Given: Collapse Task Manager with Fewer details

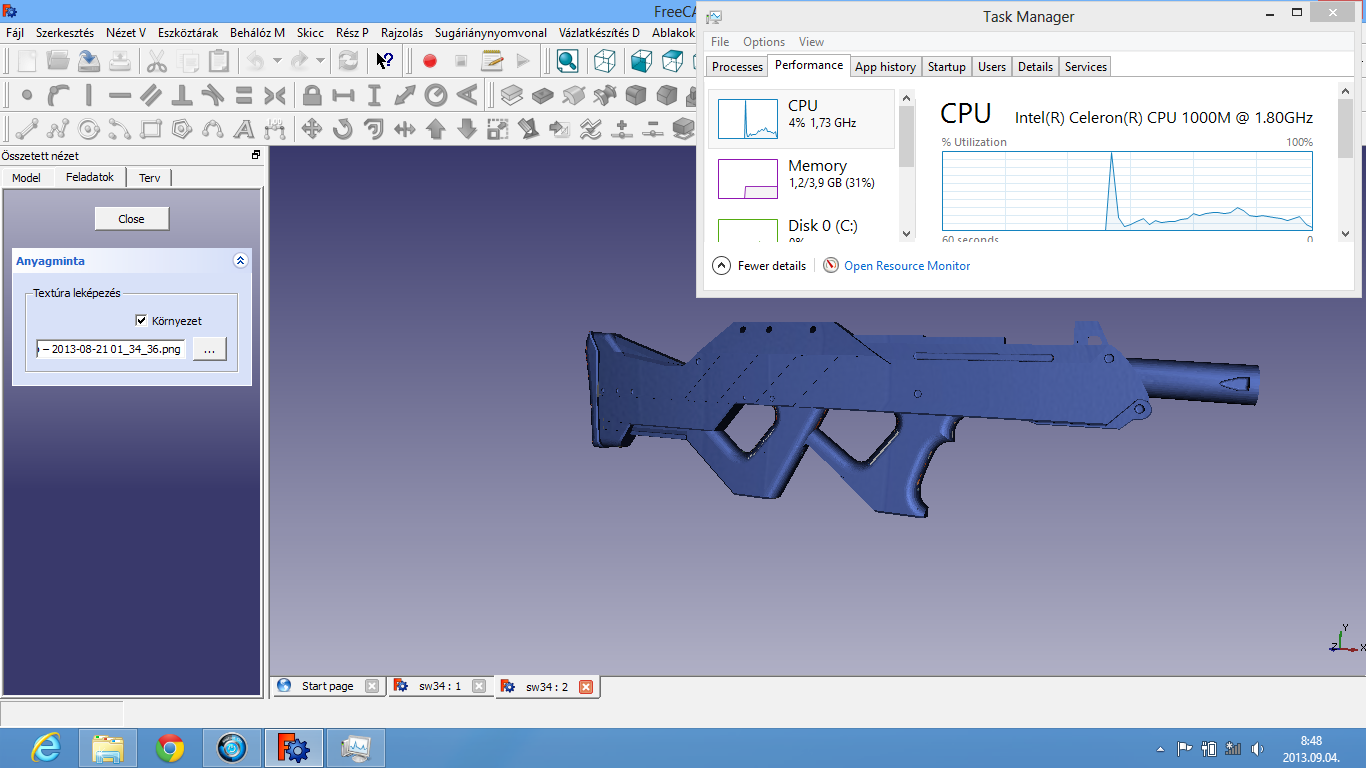Looking at the screenshot, I should 759,266.
